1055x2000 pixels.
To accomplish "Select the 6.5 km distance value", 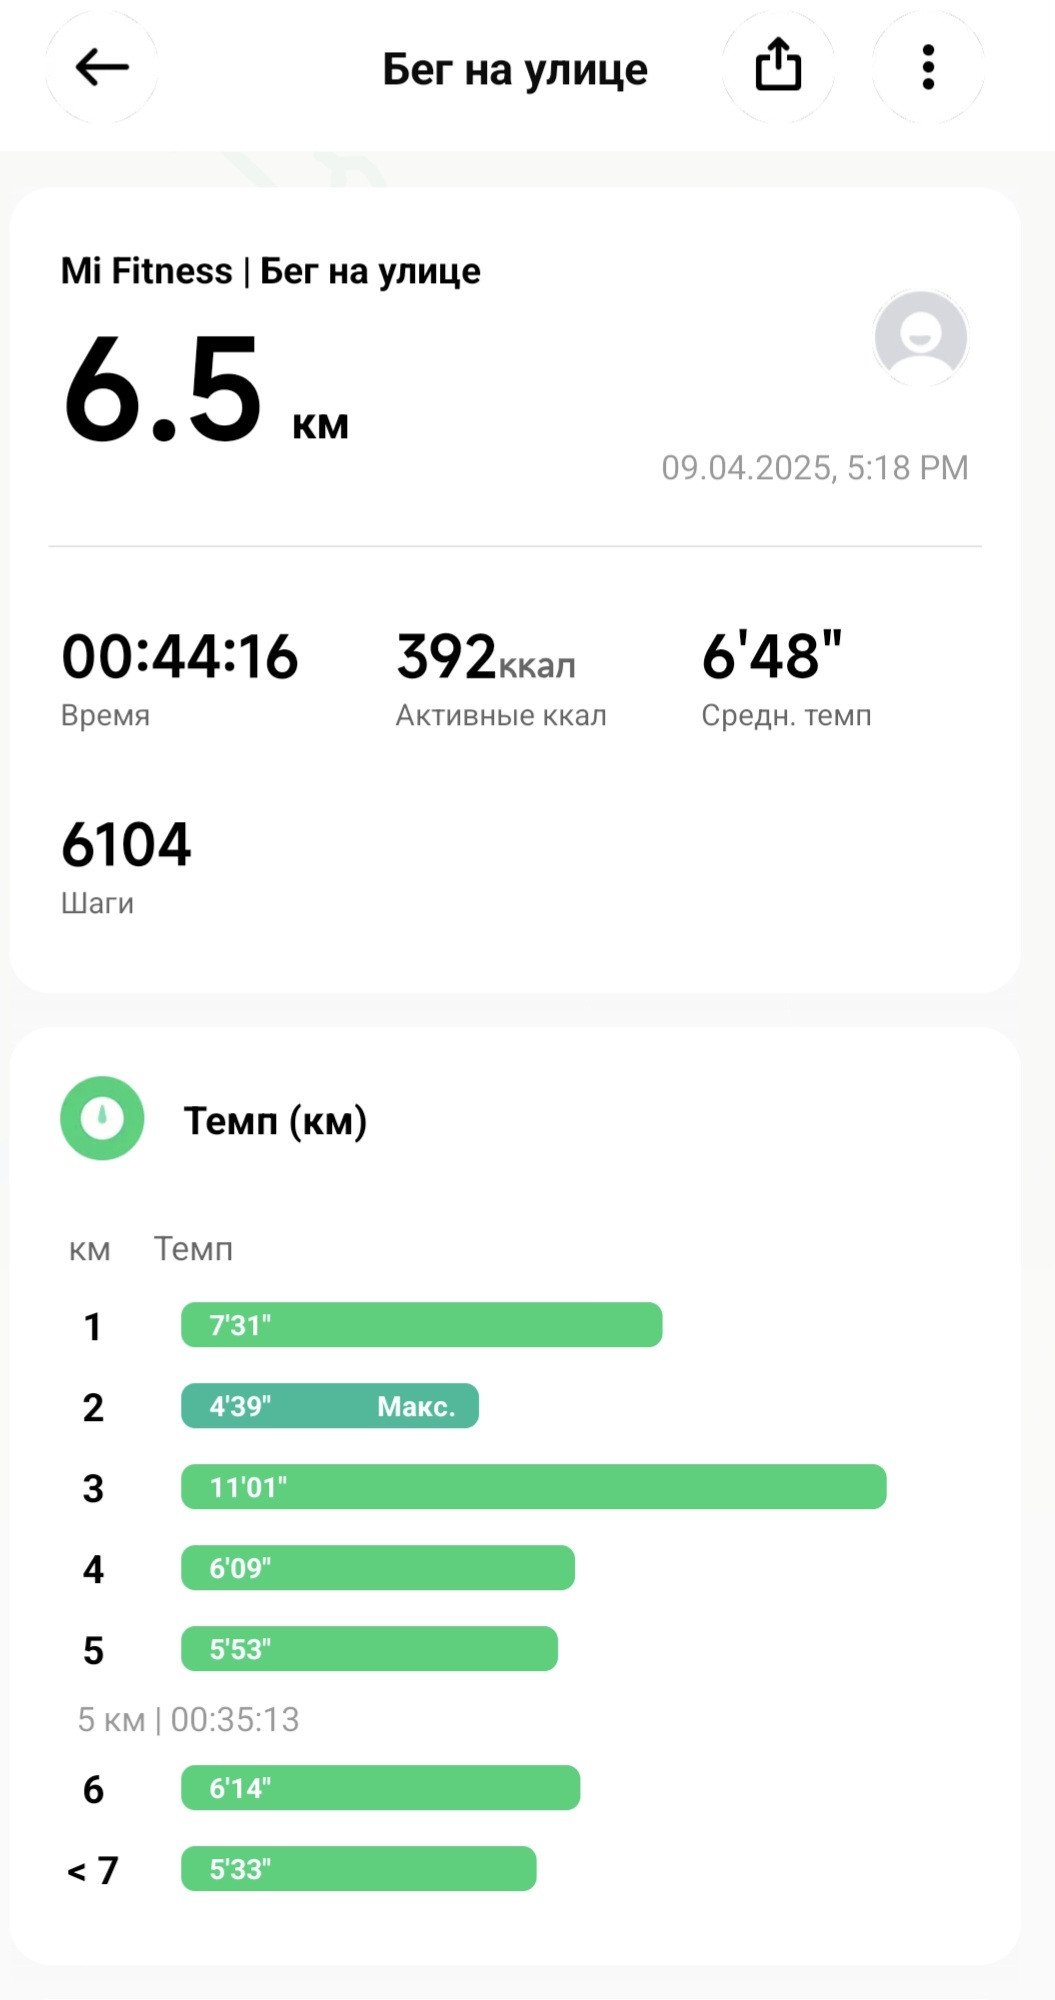I will (205, 390).
